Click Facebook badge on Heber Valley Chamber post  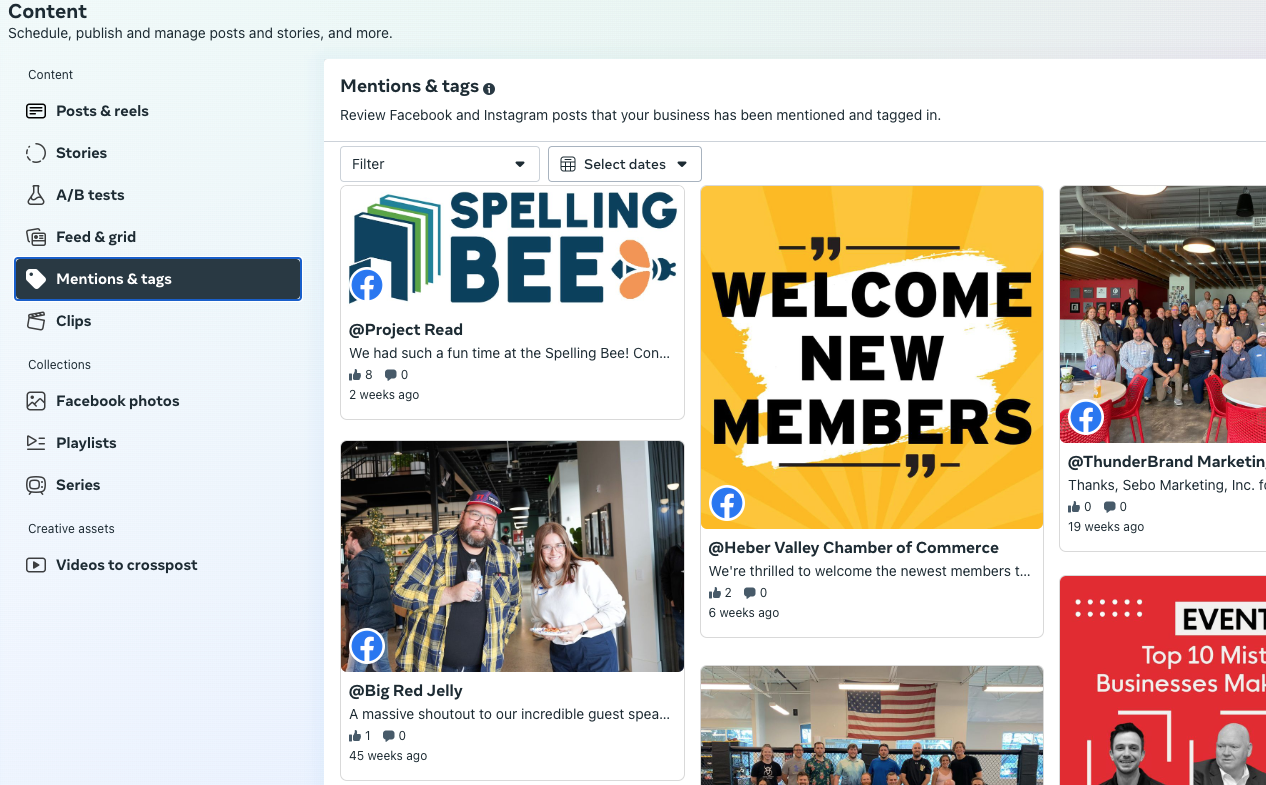click(x=727, y=503)
